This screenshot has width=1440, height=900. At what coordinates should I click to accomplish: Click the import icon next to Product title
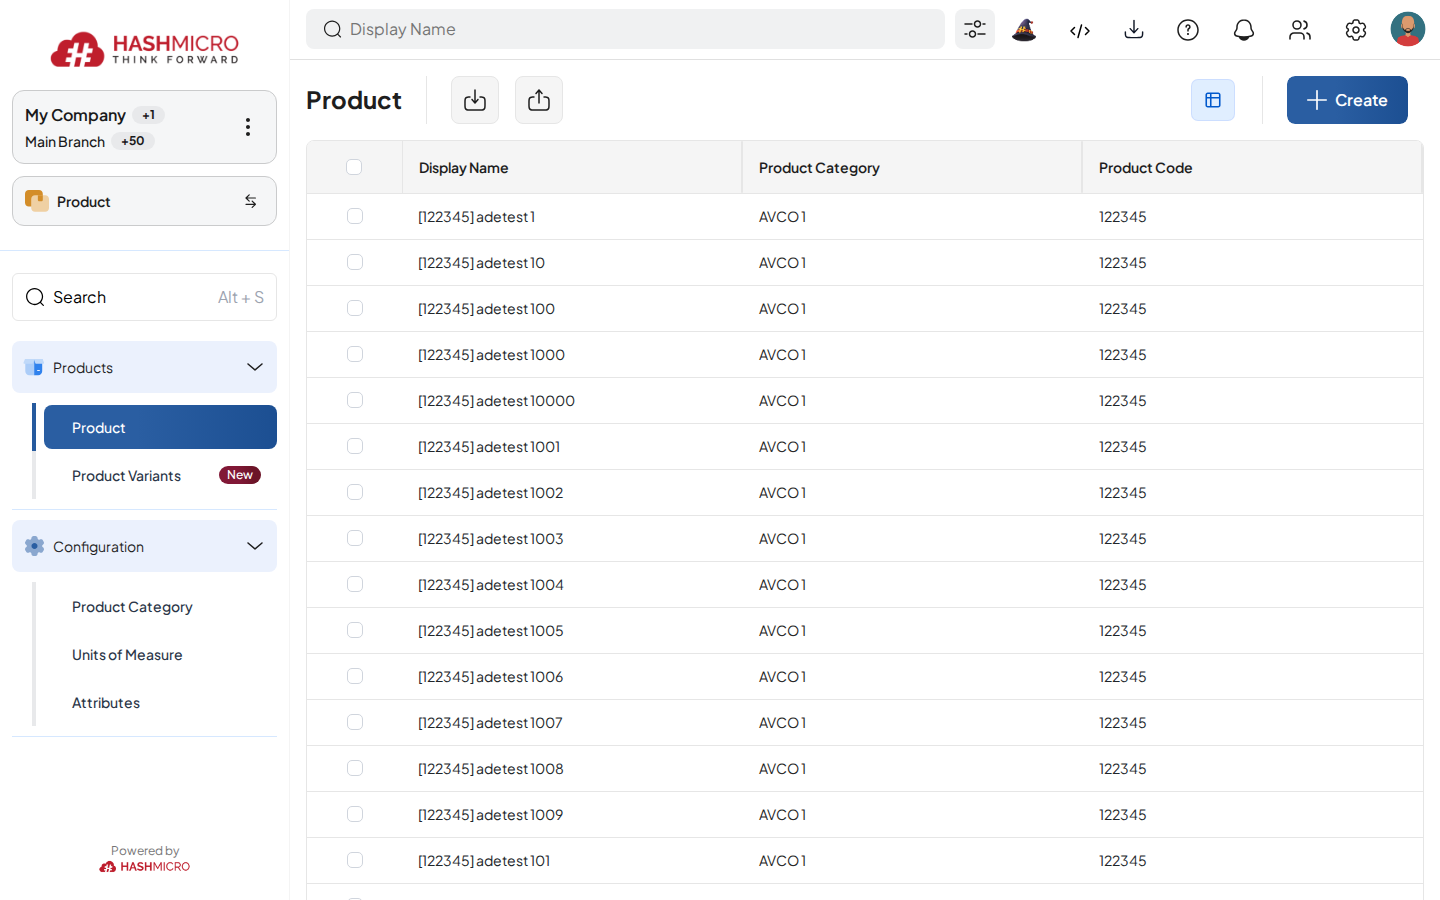click(475, 100)
